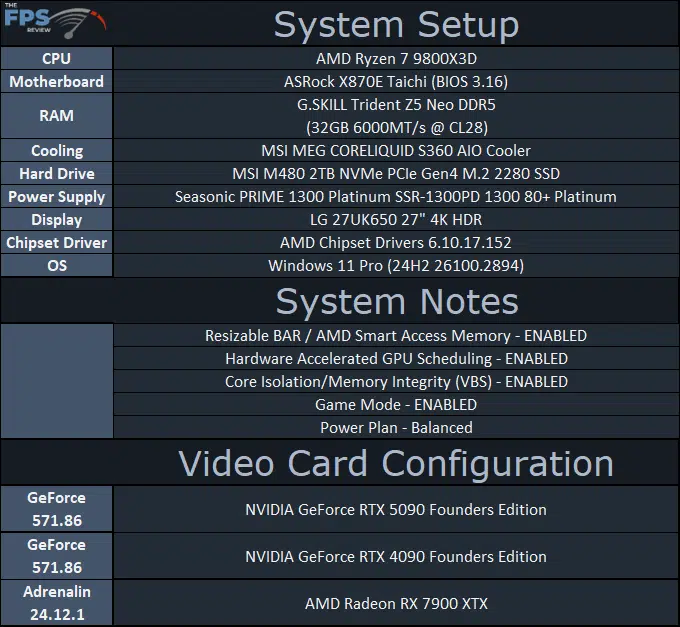Screen dimensions: 680x627
Task: Click Hardware Accelerated GPU Scheduling - ENABLED
Action: coord(396,359)
